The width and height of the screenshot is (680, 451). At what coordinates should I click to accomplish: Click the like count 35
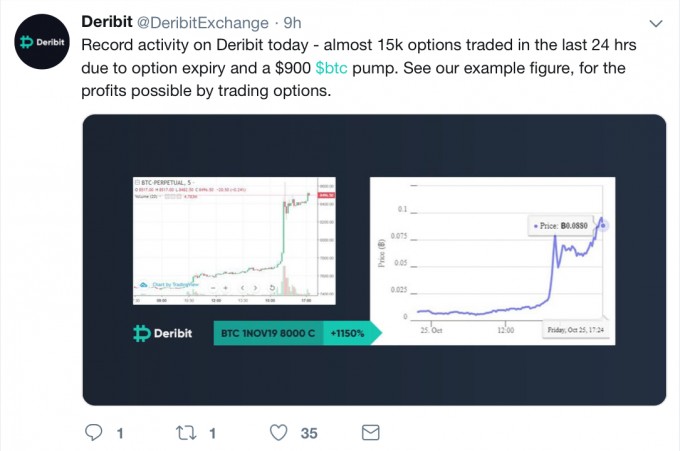pos(309,433)
